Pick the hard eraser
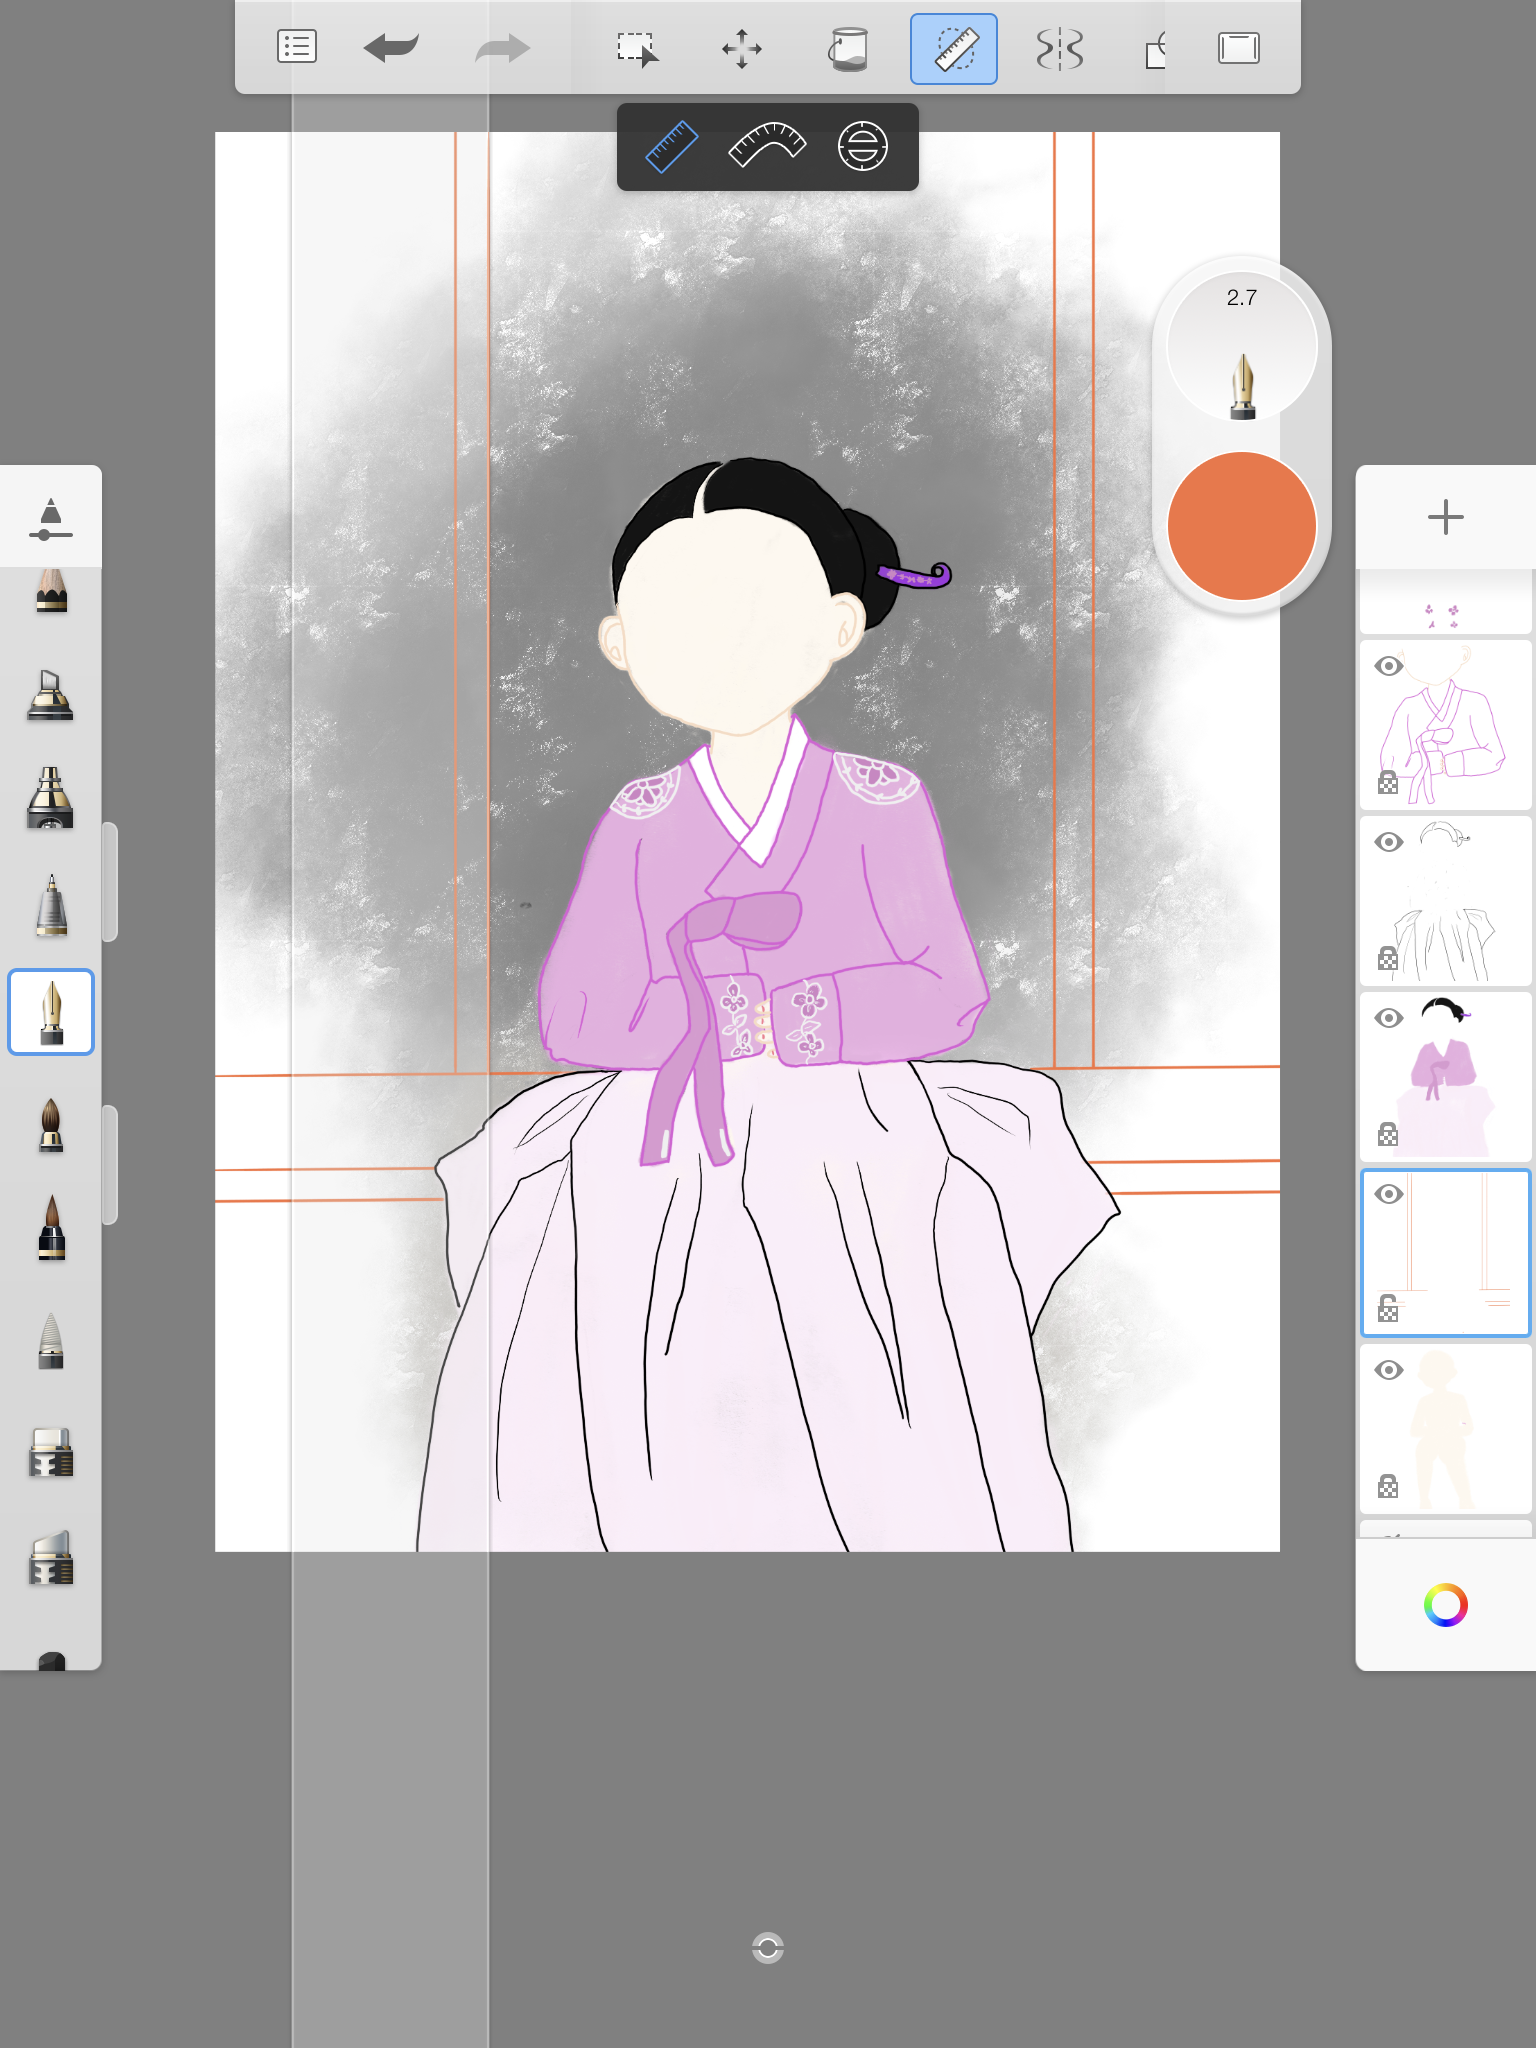1536x2048 pixels. (x=51, y=1452)
